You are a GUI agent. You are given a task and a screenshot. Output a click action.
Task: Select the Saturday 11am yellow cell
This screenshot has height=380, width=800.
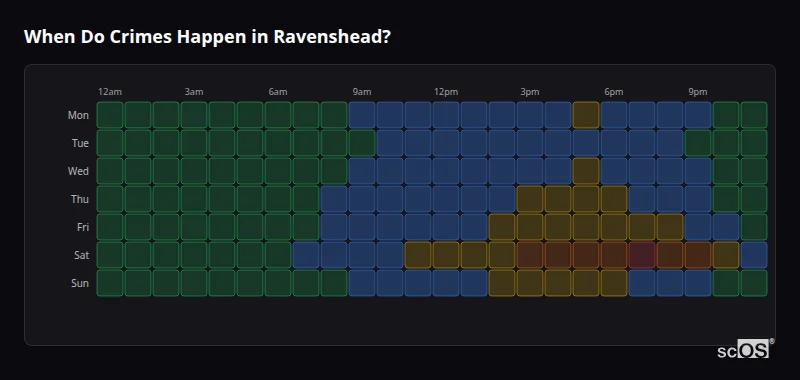[418, 255]
